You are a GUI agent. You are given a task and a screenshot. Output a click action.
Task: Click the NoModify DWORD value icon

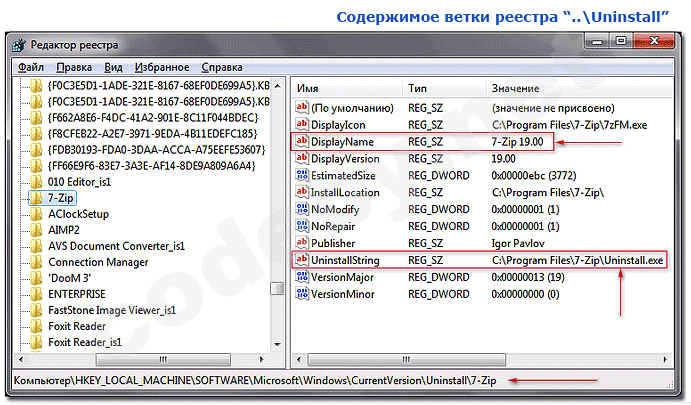pyautogui.click(x=302, y=209)
